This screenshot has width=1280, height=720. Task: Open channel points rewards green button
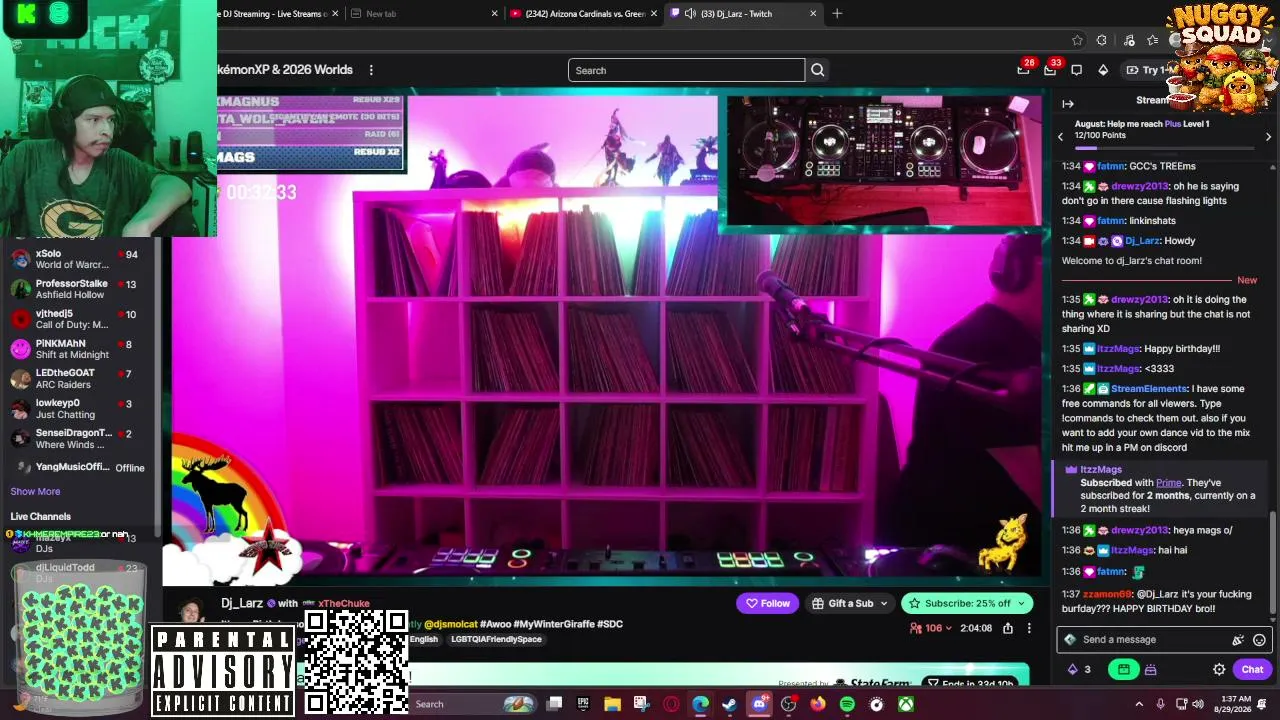click(1124, 670)
